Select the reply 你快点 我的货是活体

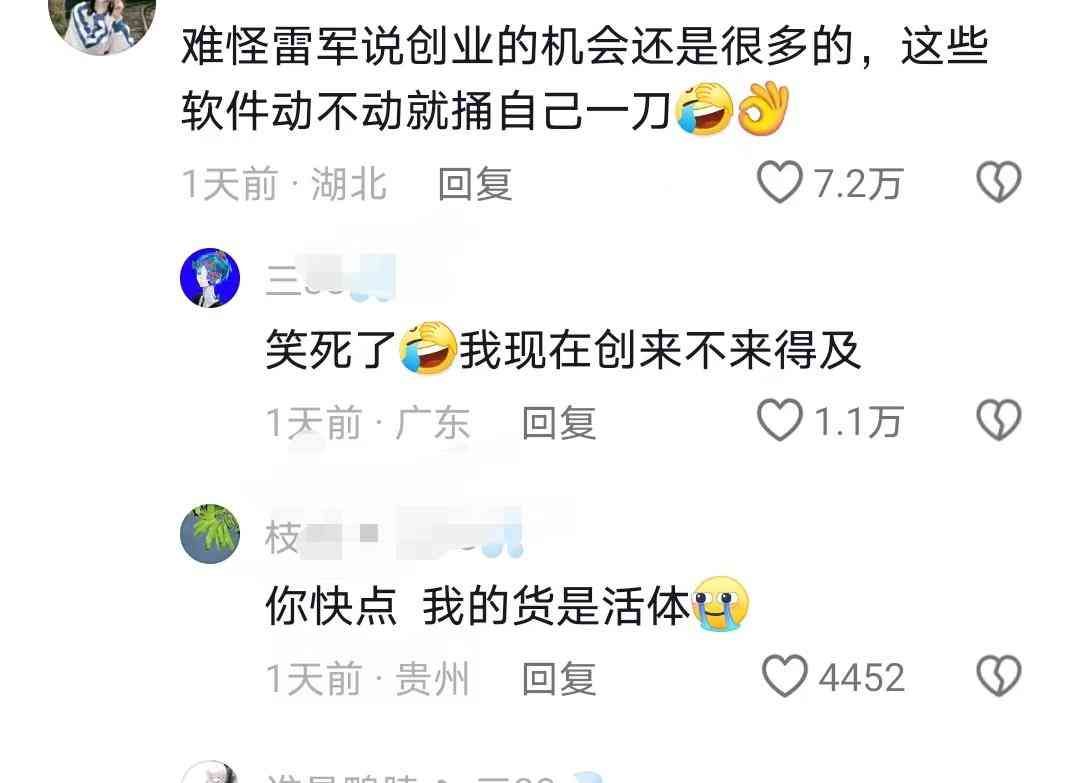click(x=507, y=605)
